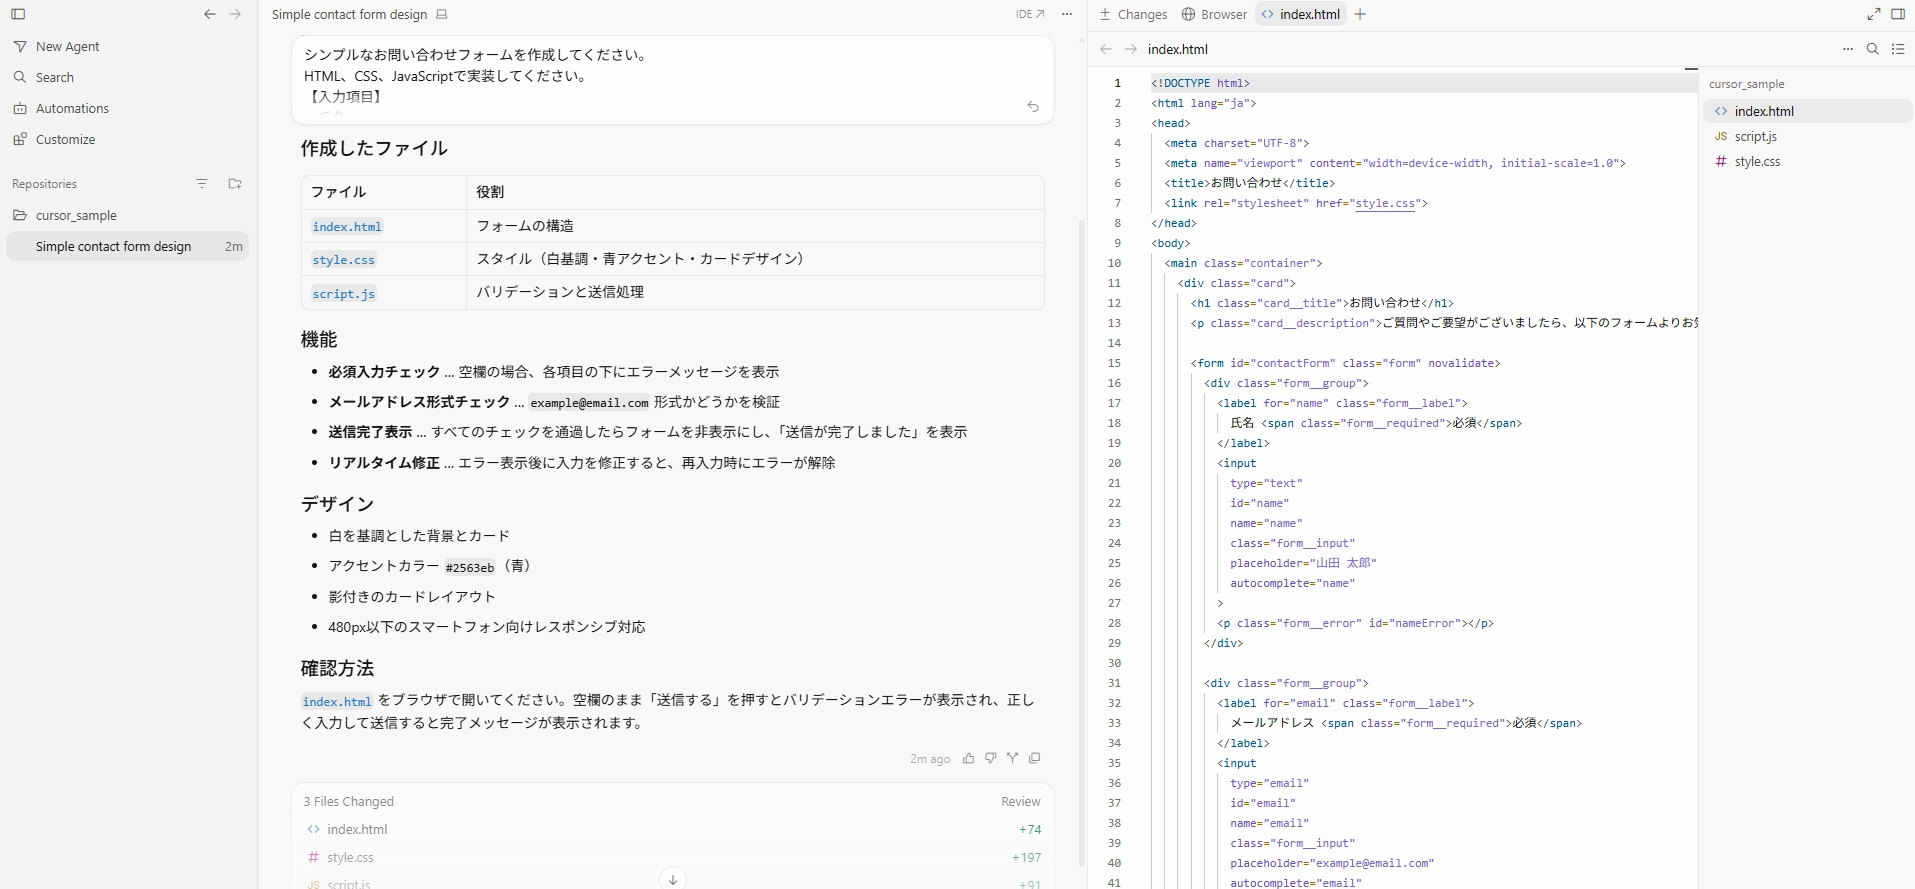The image size is (1915, 889).
Task: Click the 2m ago timestamp
Action: 930,759
